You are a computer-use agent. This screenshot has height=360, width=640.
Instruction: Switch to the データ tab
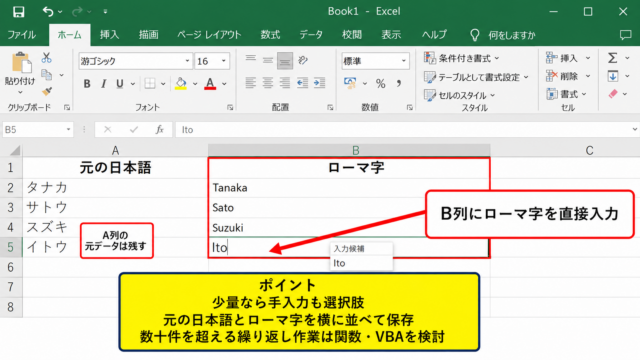click(311, 35)
